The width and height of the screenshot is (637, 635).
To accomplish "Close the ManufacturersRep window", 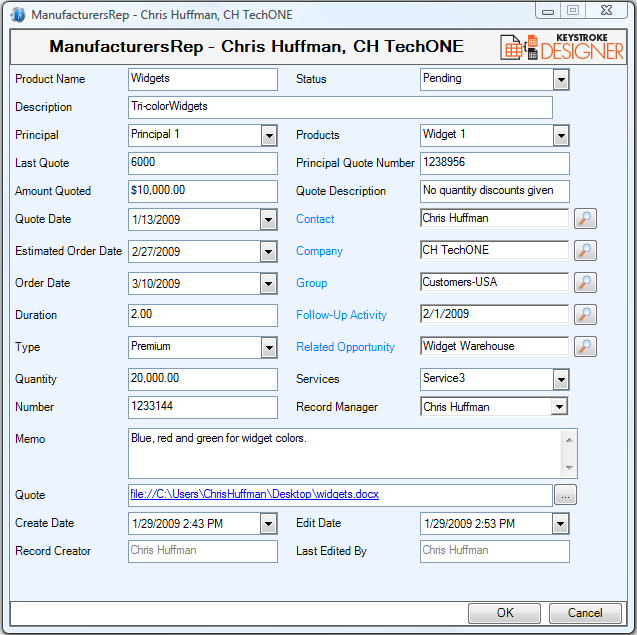I will point(606,11).
